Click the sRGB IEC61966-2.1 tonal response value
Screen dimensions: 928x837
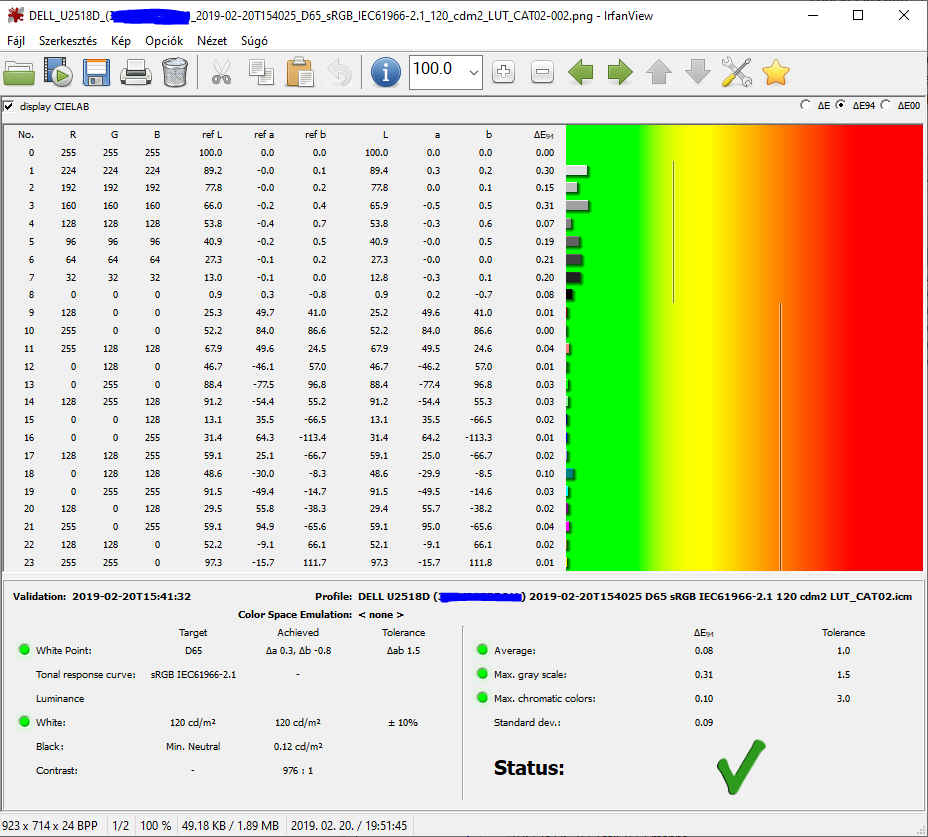coord(193,675)
